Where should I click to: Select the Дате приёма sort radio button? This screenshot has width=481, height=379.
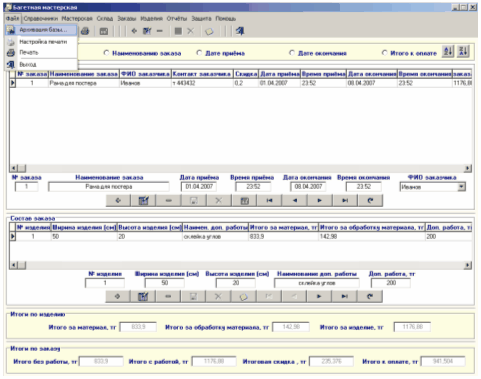click(x=199, y=53)
